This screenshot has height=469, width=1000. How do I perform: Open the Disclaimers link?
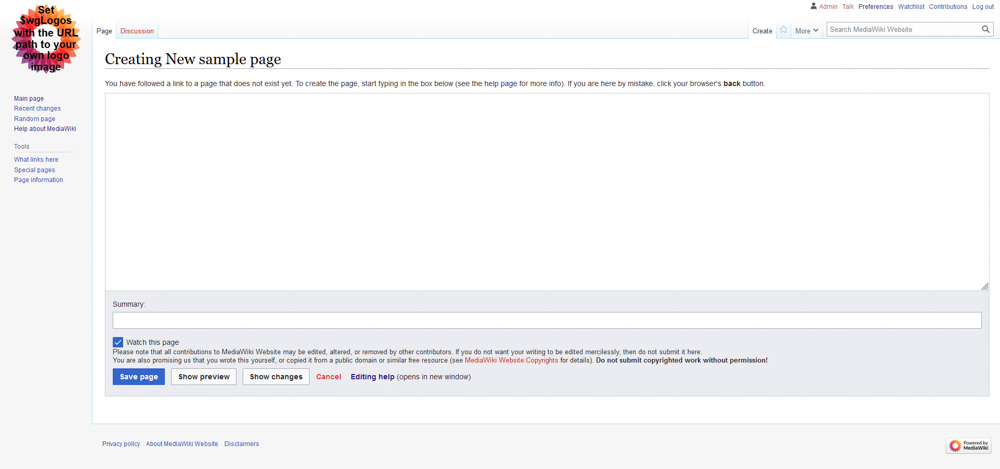(x=242, y=443)
